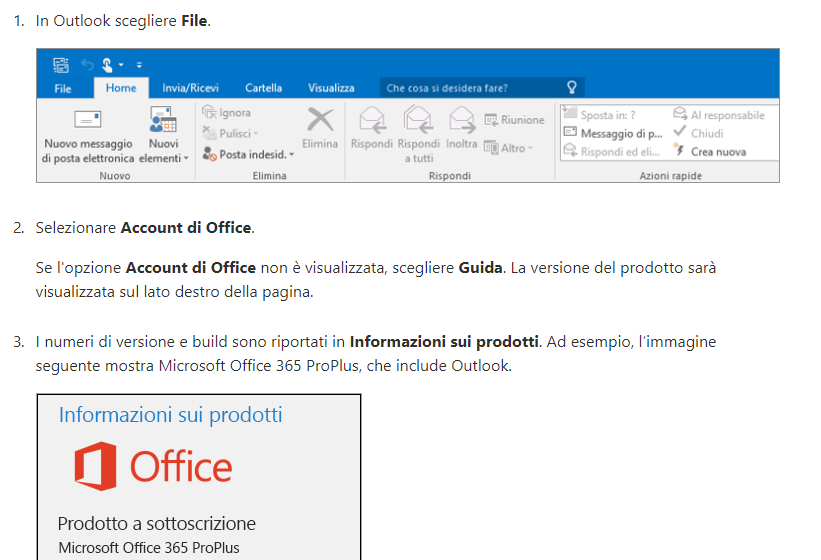This screenshot has height=560, width=821.
Task: Click the 'Informazioni sui prodotti' heading
Action: (x=170, y=415)
